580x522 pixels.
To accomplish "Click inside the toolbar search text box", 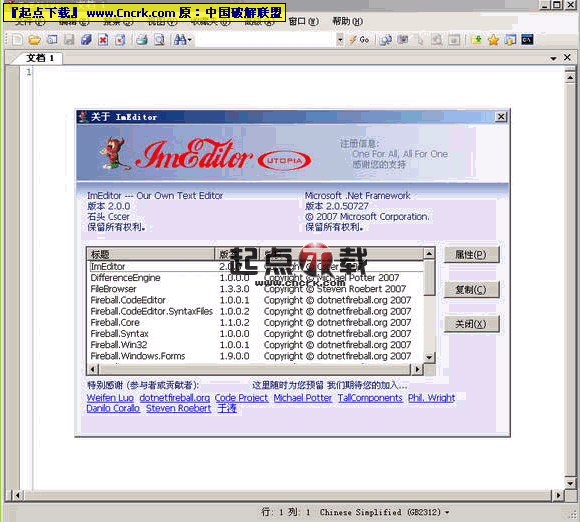I will [x=266, y=40].
